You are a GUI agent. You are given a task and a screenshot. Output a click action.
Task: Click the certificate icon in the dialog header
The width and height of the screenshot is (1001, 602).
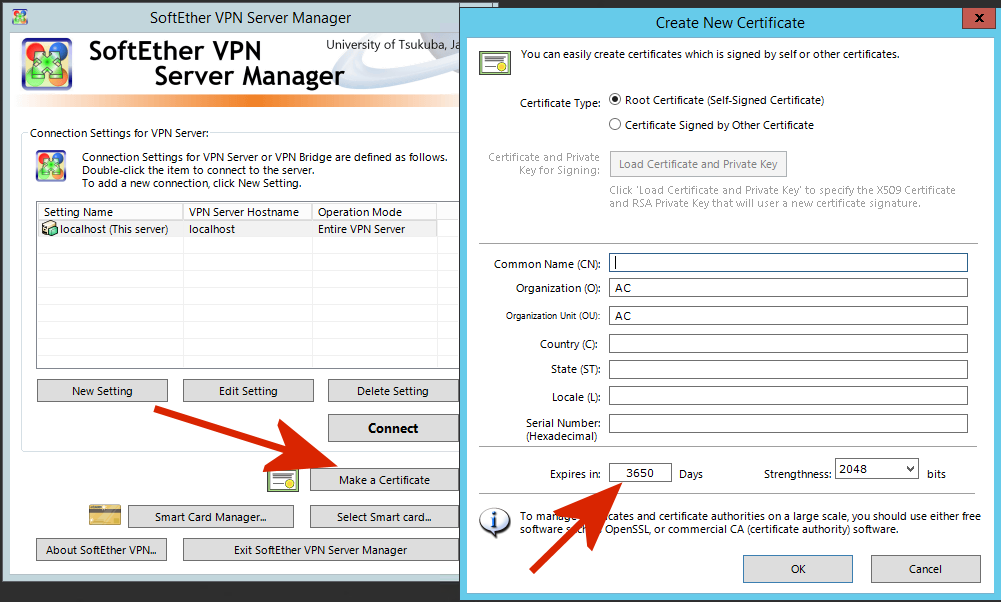pyautogui.click(x=494, y=61)
